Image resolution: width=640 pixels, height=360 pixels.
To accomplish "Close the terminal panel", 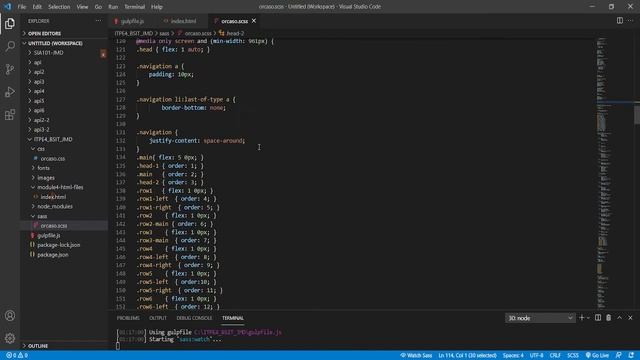I will tap(630, 318).
